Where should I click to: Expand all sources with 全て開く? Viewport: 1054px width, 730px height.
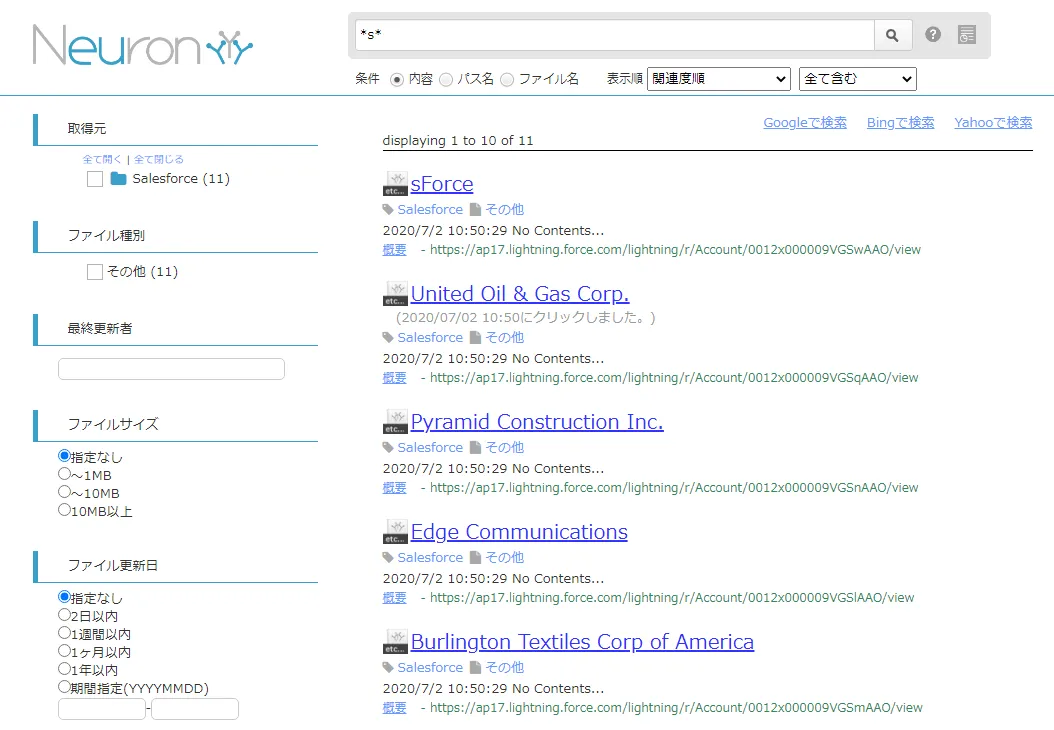[x=102, y=159]
